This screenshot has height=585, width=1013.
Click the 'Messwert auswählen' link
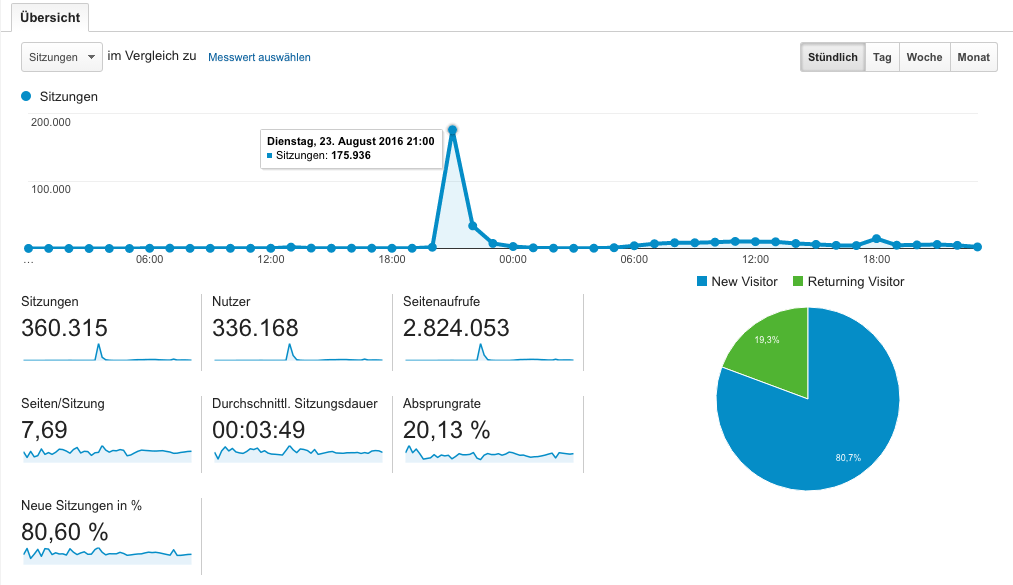tap(259, 57)
